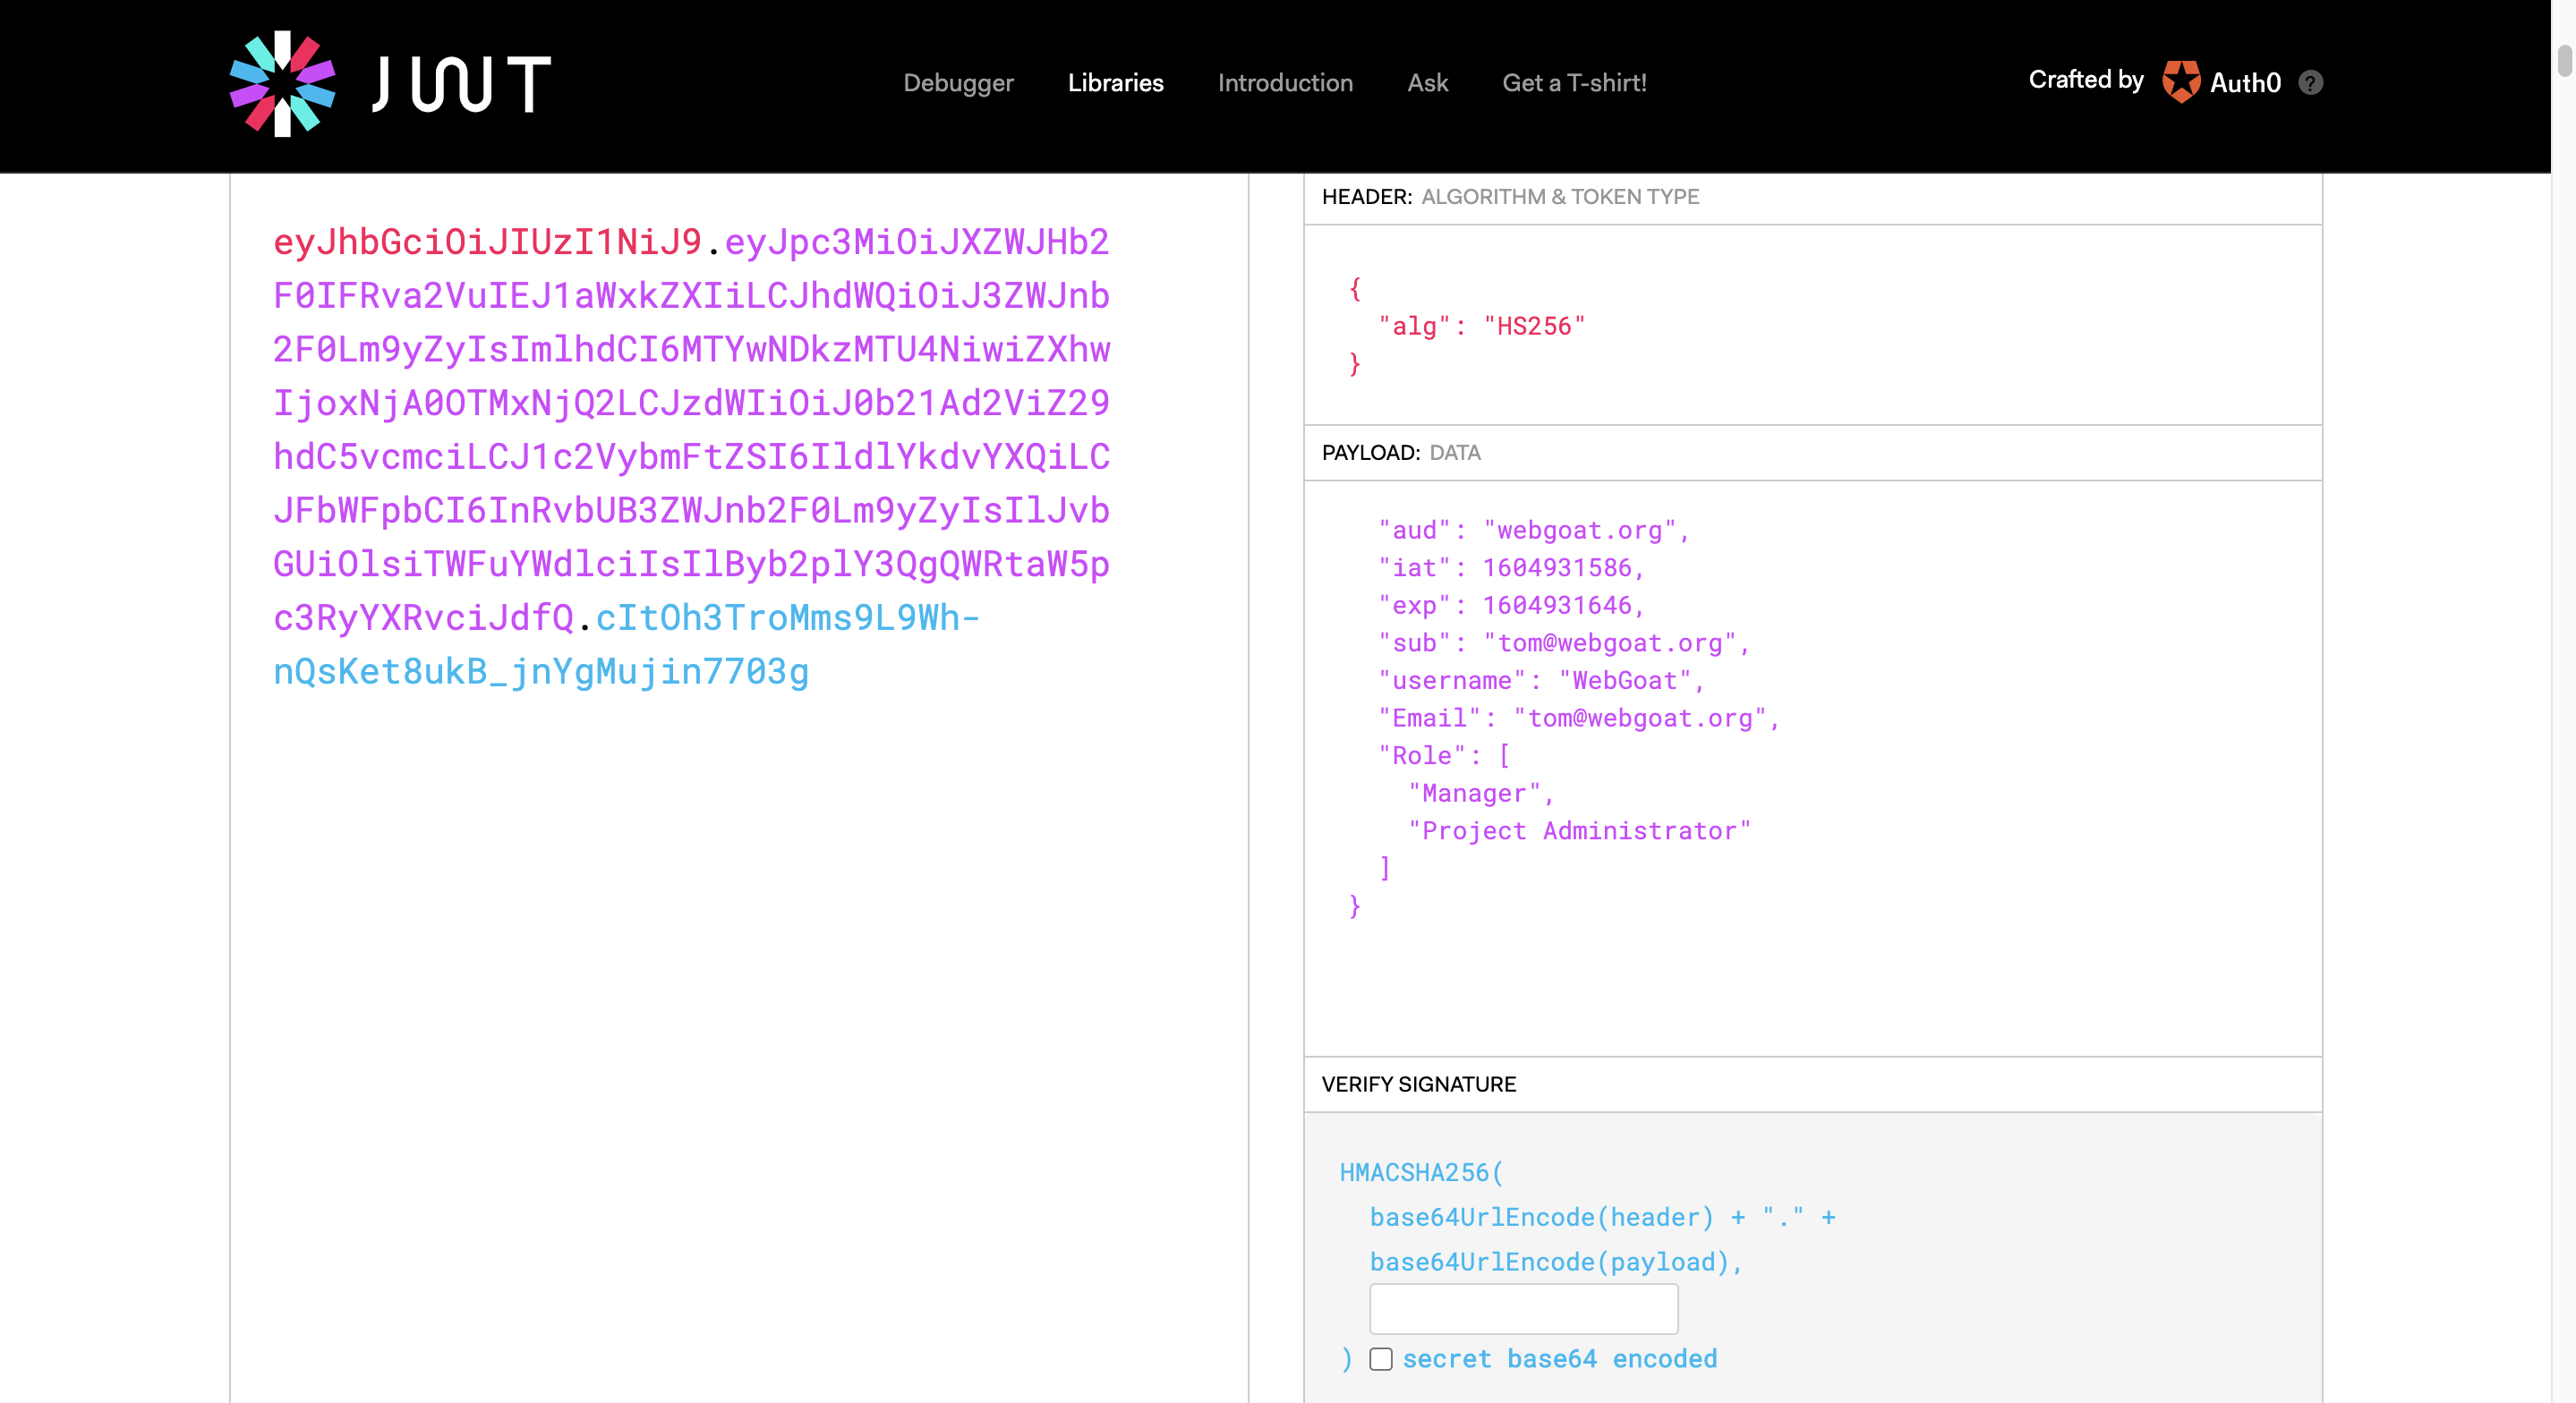The height and width of the screenshot is (1403, 2576).
Task: Click the red encoded header token segment
Action: [488, 242]
